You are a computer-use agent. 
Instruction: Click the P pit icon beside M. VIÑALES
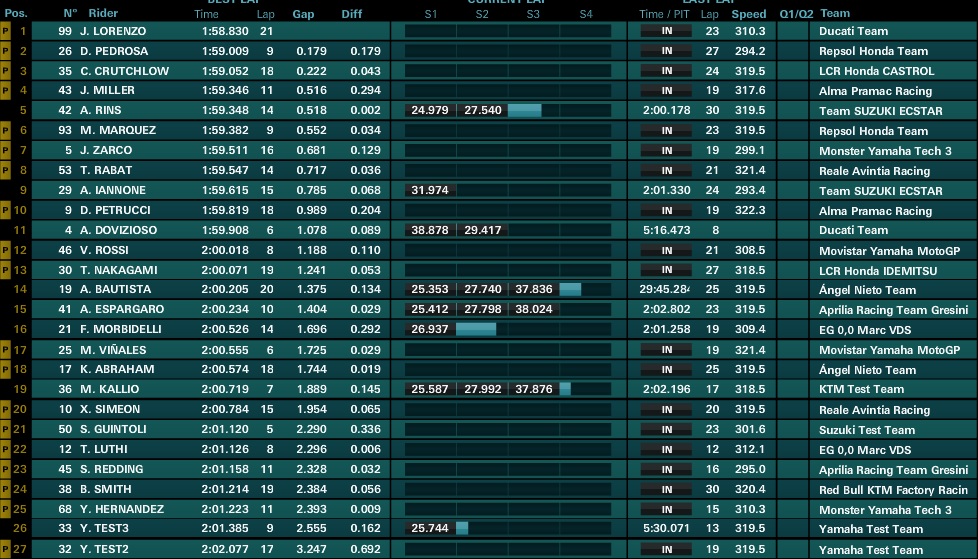click(6, 349)
